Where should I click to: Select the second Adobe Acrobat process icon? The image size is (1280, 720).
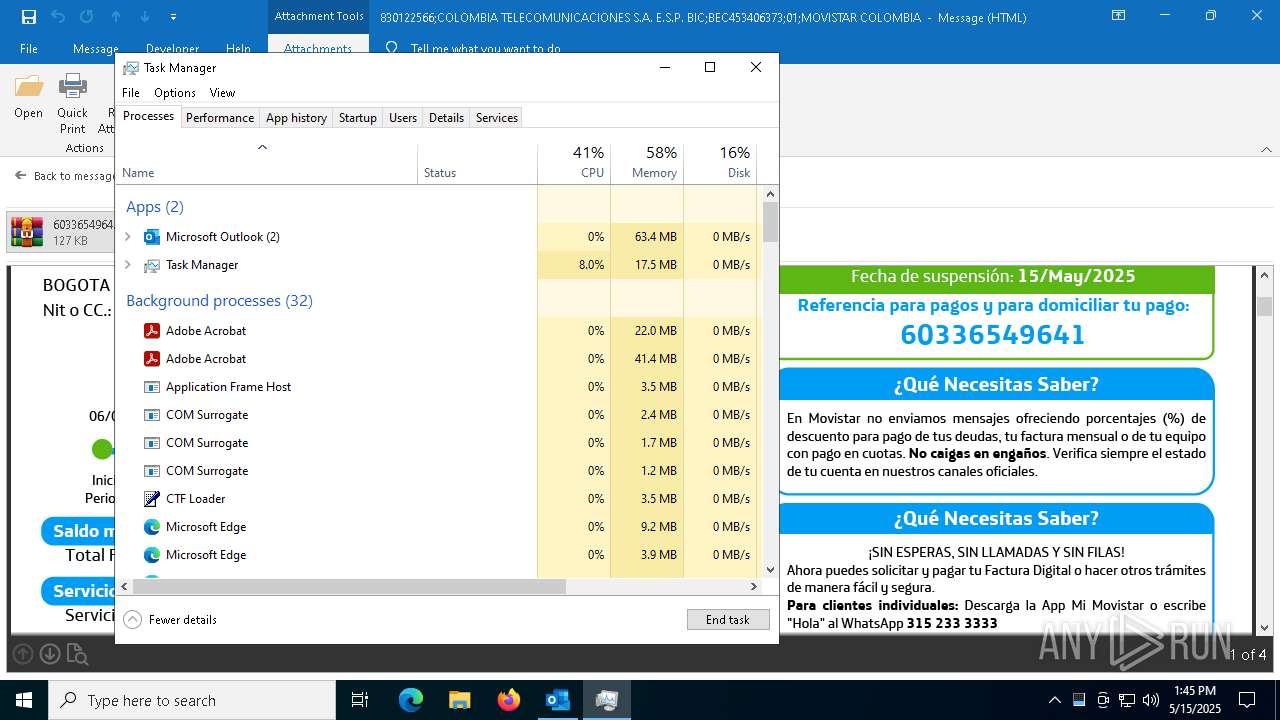pos(152,359)
